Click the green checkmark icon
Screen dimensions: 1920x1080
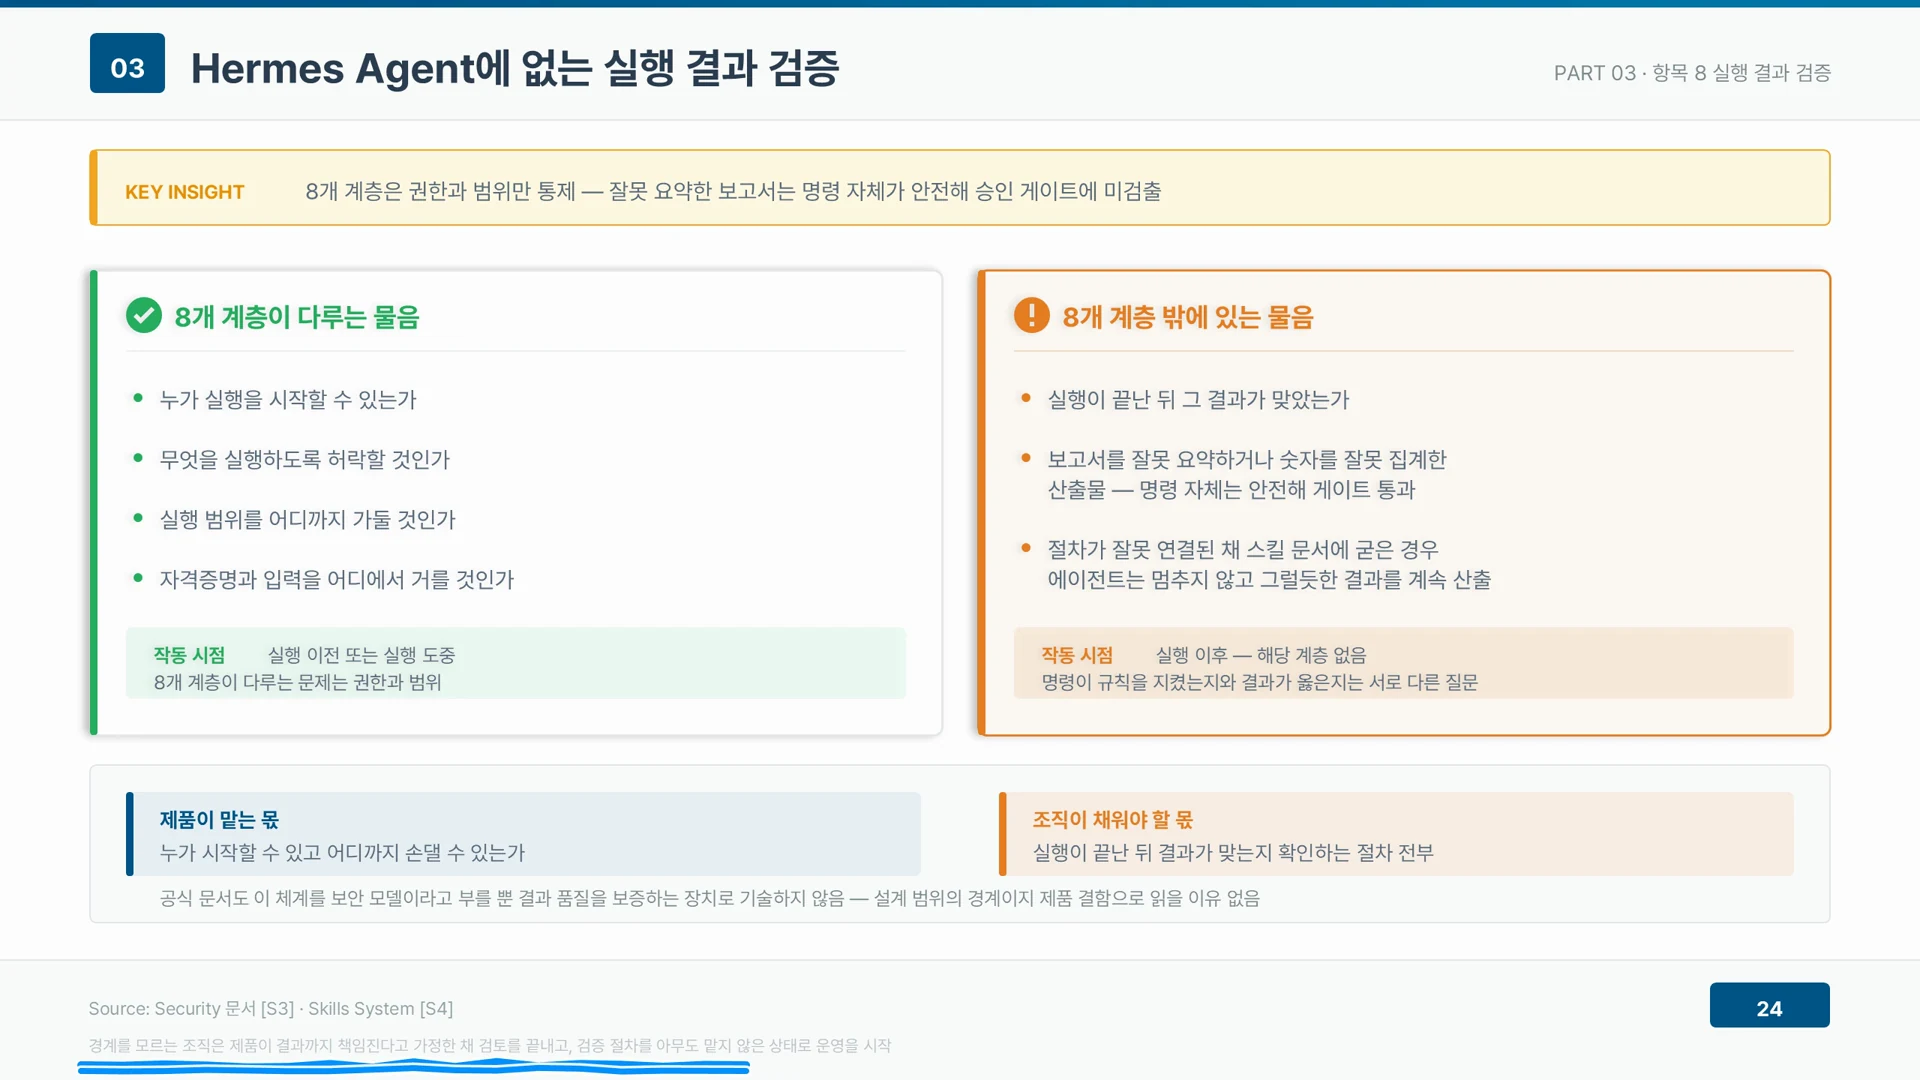(x=144, y=316)
